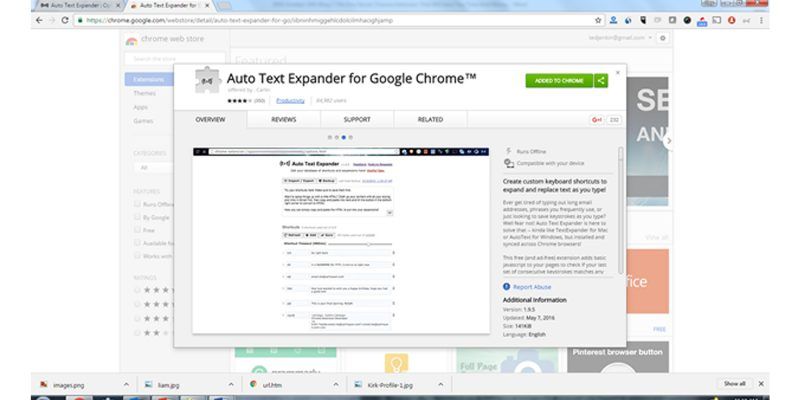
Task: Open the REVIEWS tab
Action: (x=284, y=119)
